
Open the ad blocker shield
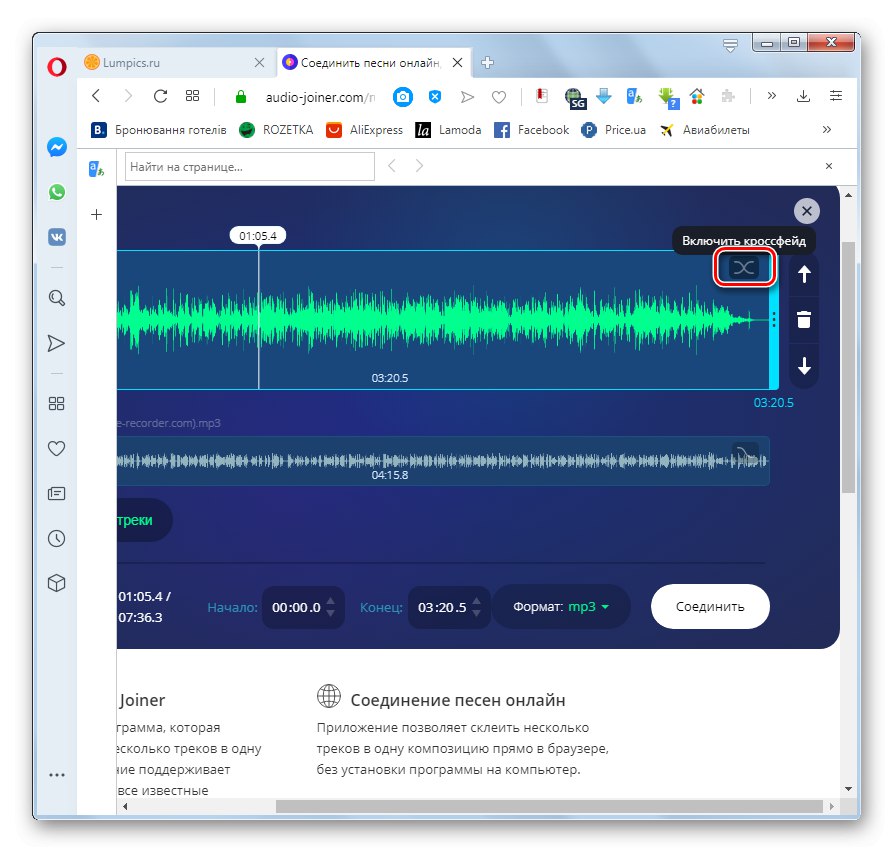pyautogui.click(x=434, y=97)
